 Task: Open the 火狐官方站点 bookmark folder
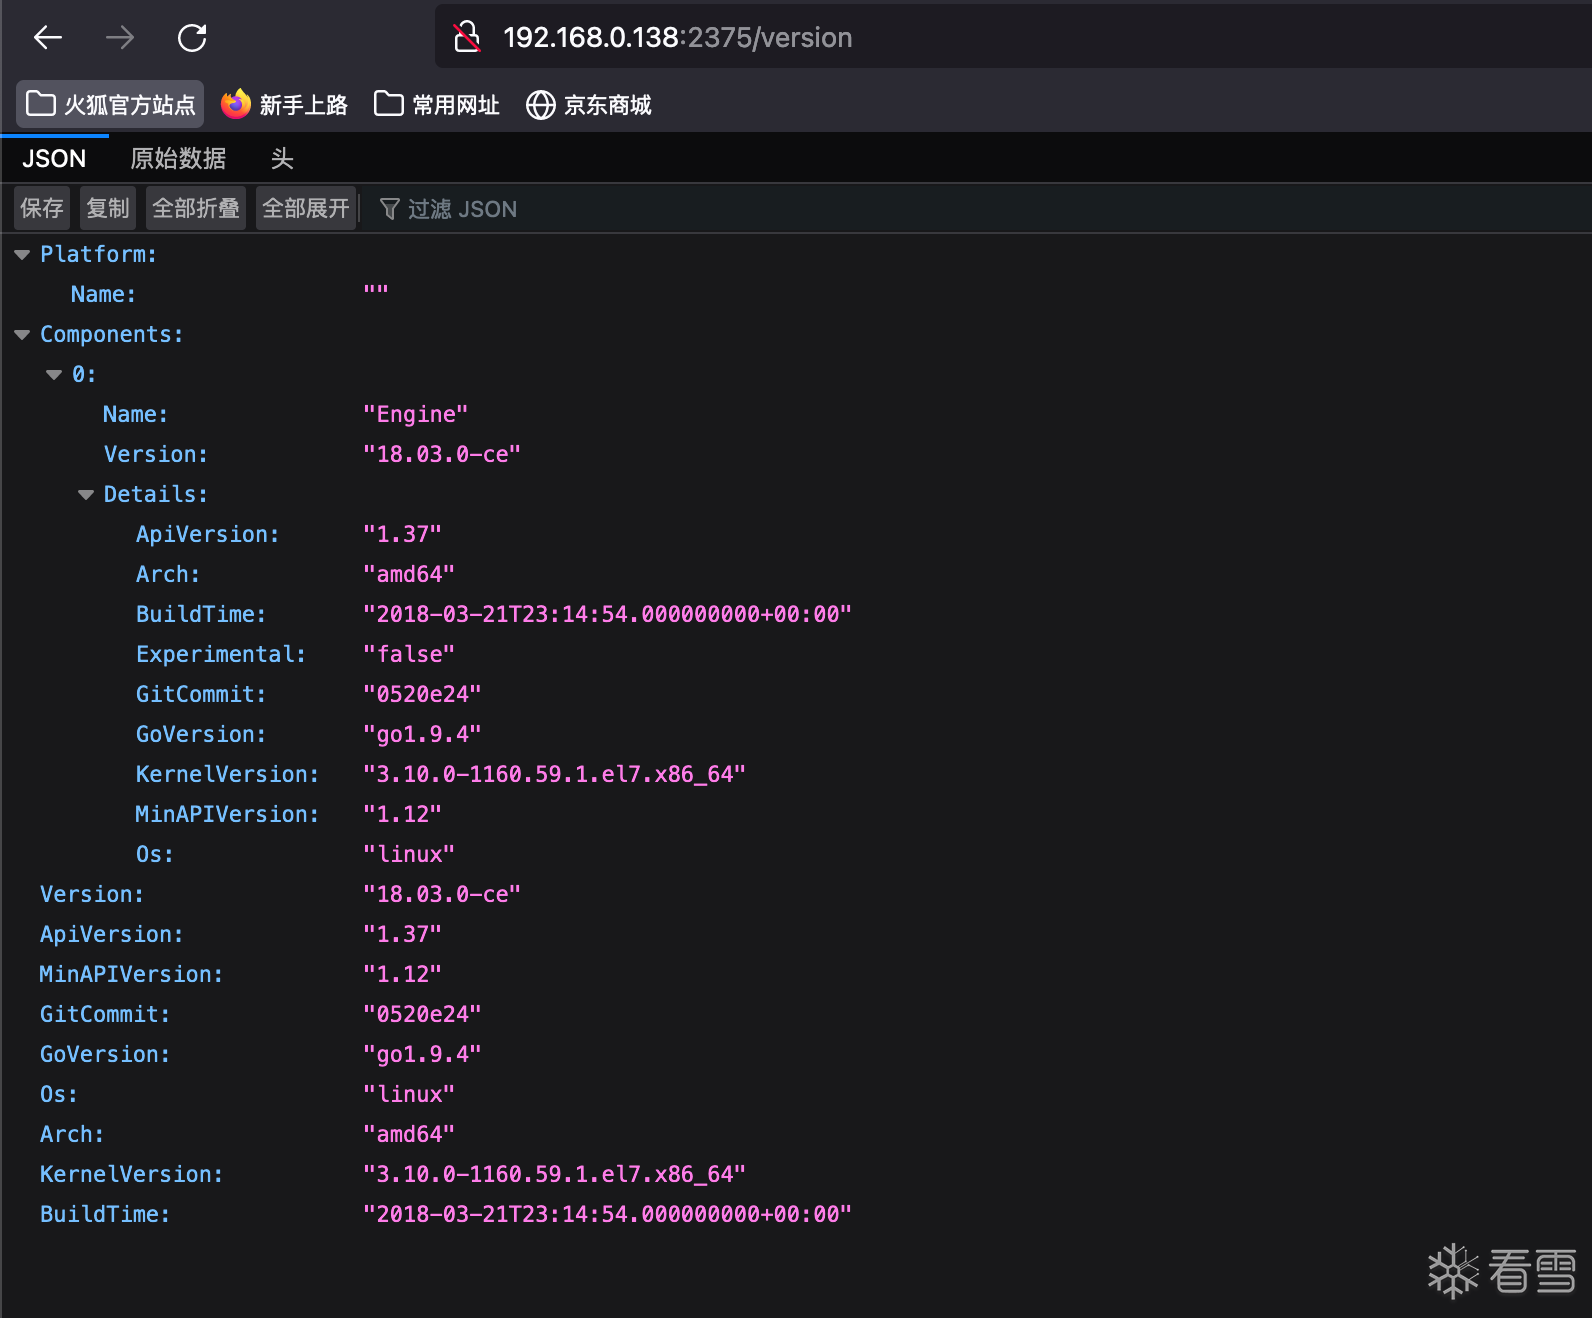pyautogui.click(x=110, y=105)
